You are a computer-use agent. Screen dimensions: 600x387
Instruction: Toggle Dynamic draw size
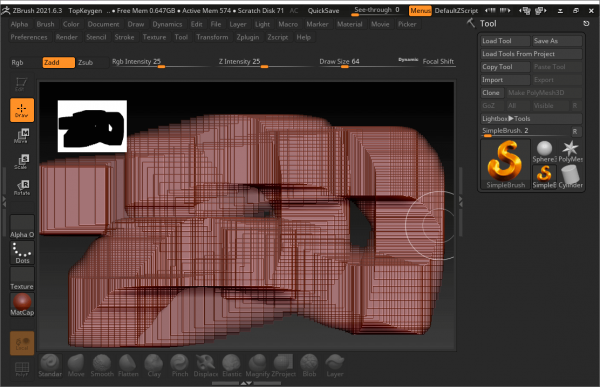pyautogui.click(x=408, y=60)
